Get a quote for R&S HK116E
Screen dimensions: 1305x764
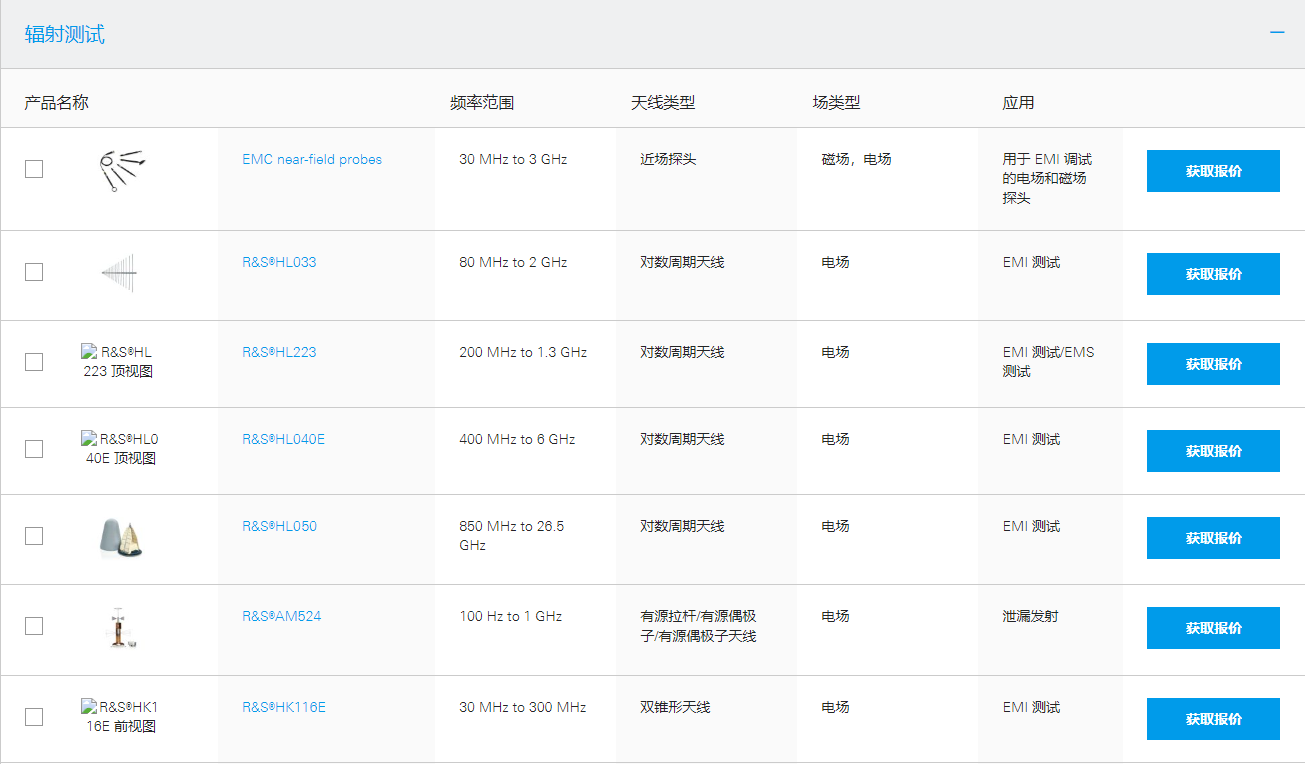(1212, 719)
